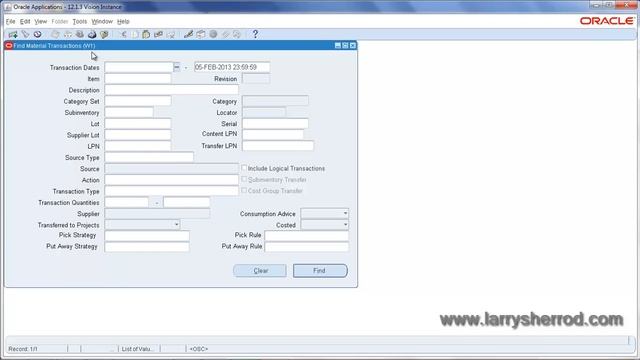The width and height of the screenshot is (640, 360).
Task: Click the Description input field
Action: tap(171, 90)
